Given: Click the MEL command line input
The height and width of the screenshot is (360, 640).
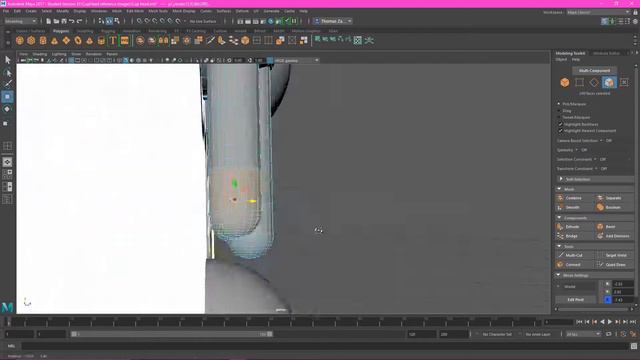Looking at the screenshot, I should pos(325,346).
